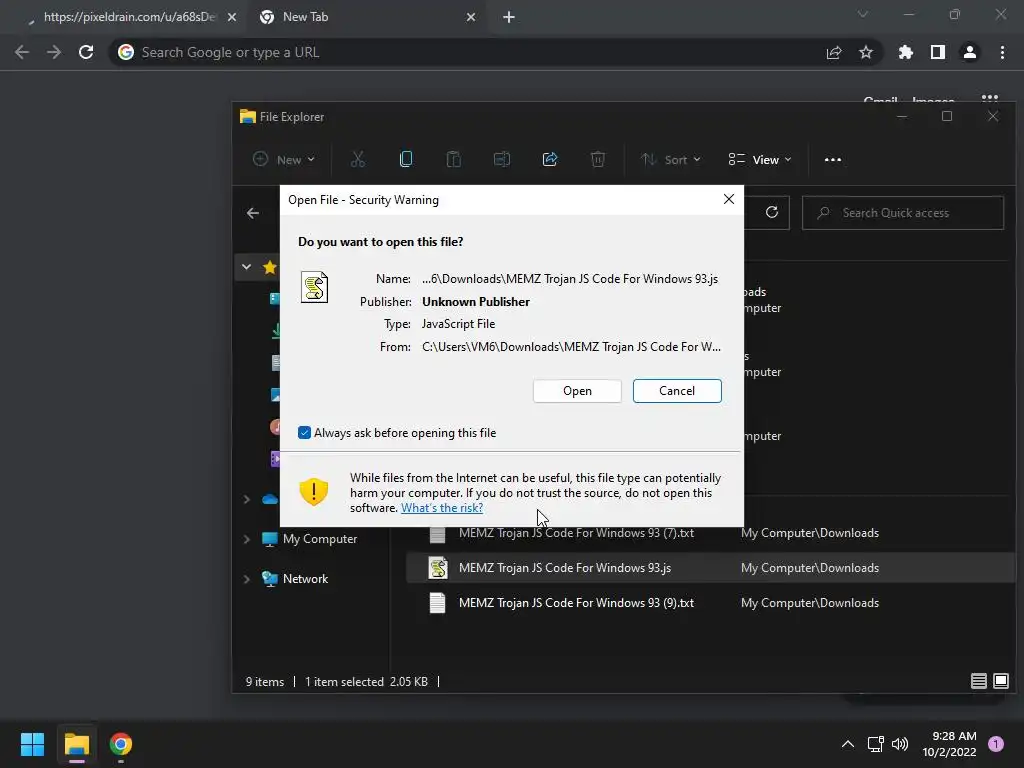Open the View dropdown

[x=760, y=159]
